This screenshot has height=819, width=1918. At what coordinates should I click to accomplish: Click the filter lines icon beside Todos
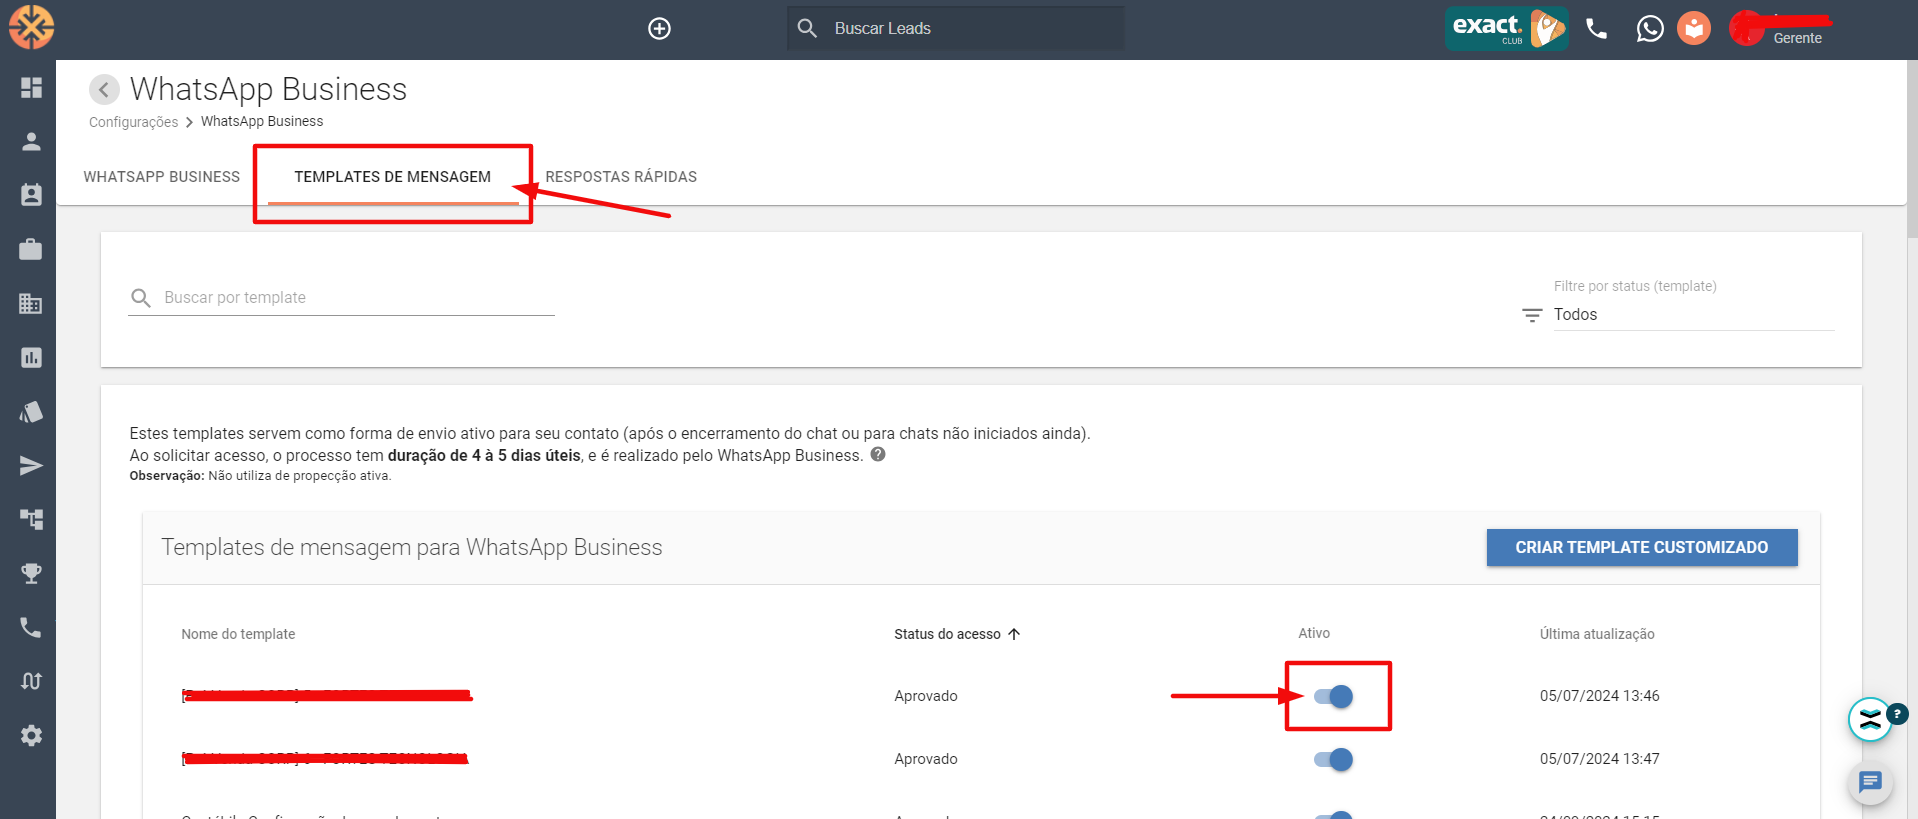[1532, 315]
